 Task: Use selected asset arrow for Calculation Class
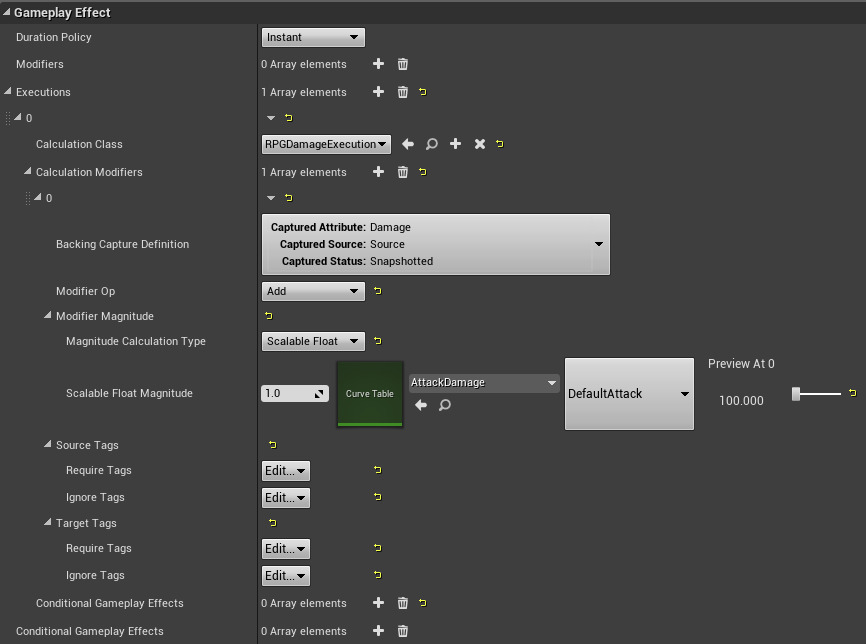[x=408, y=144]
